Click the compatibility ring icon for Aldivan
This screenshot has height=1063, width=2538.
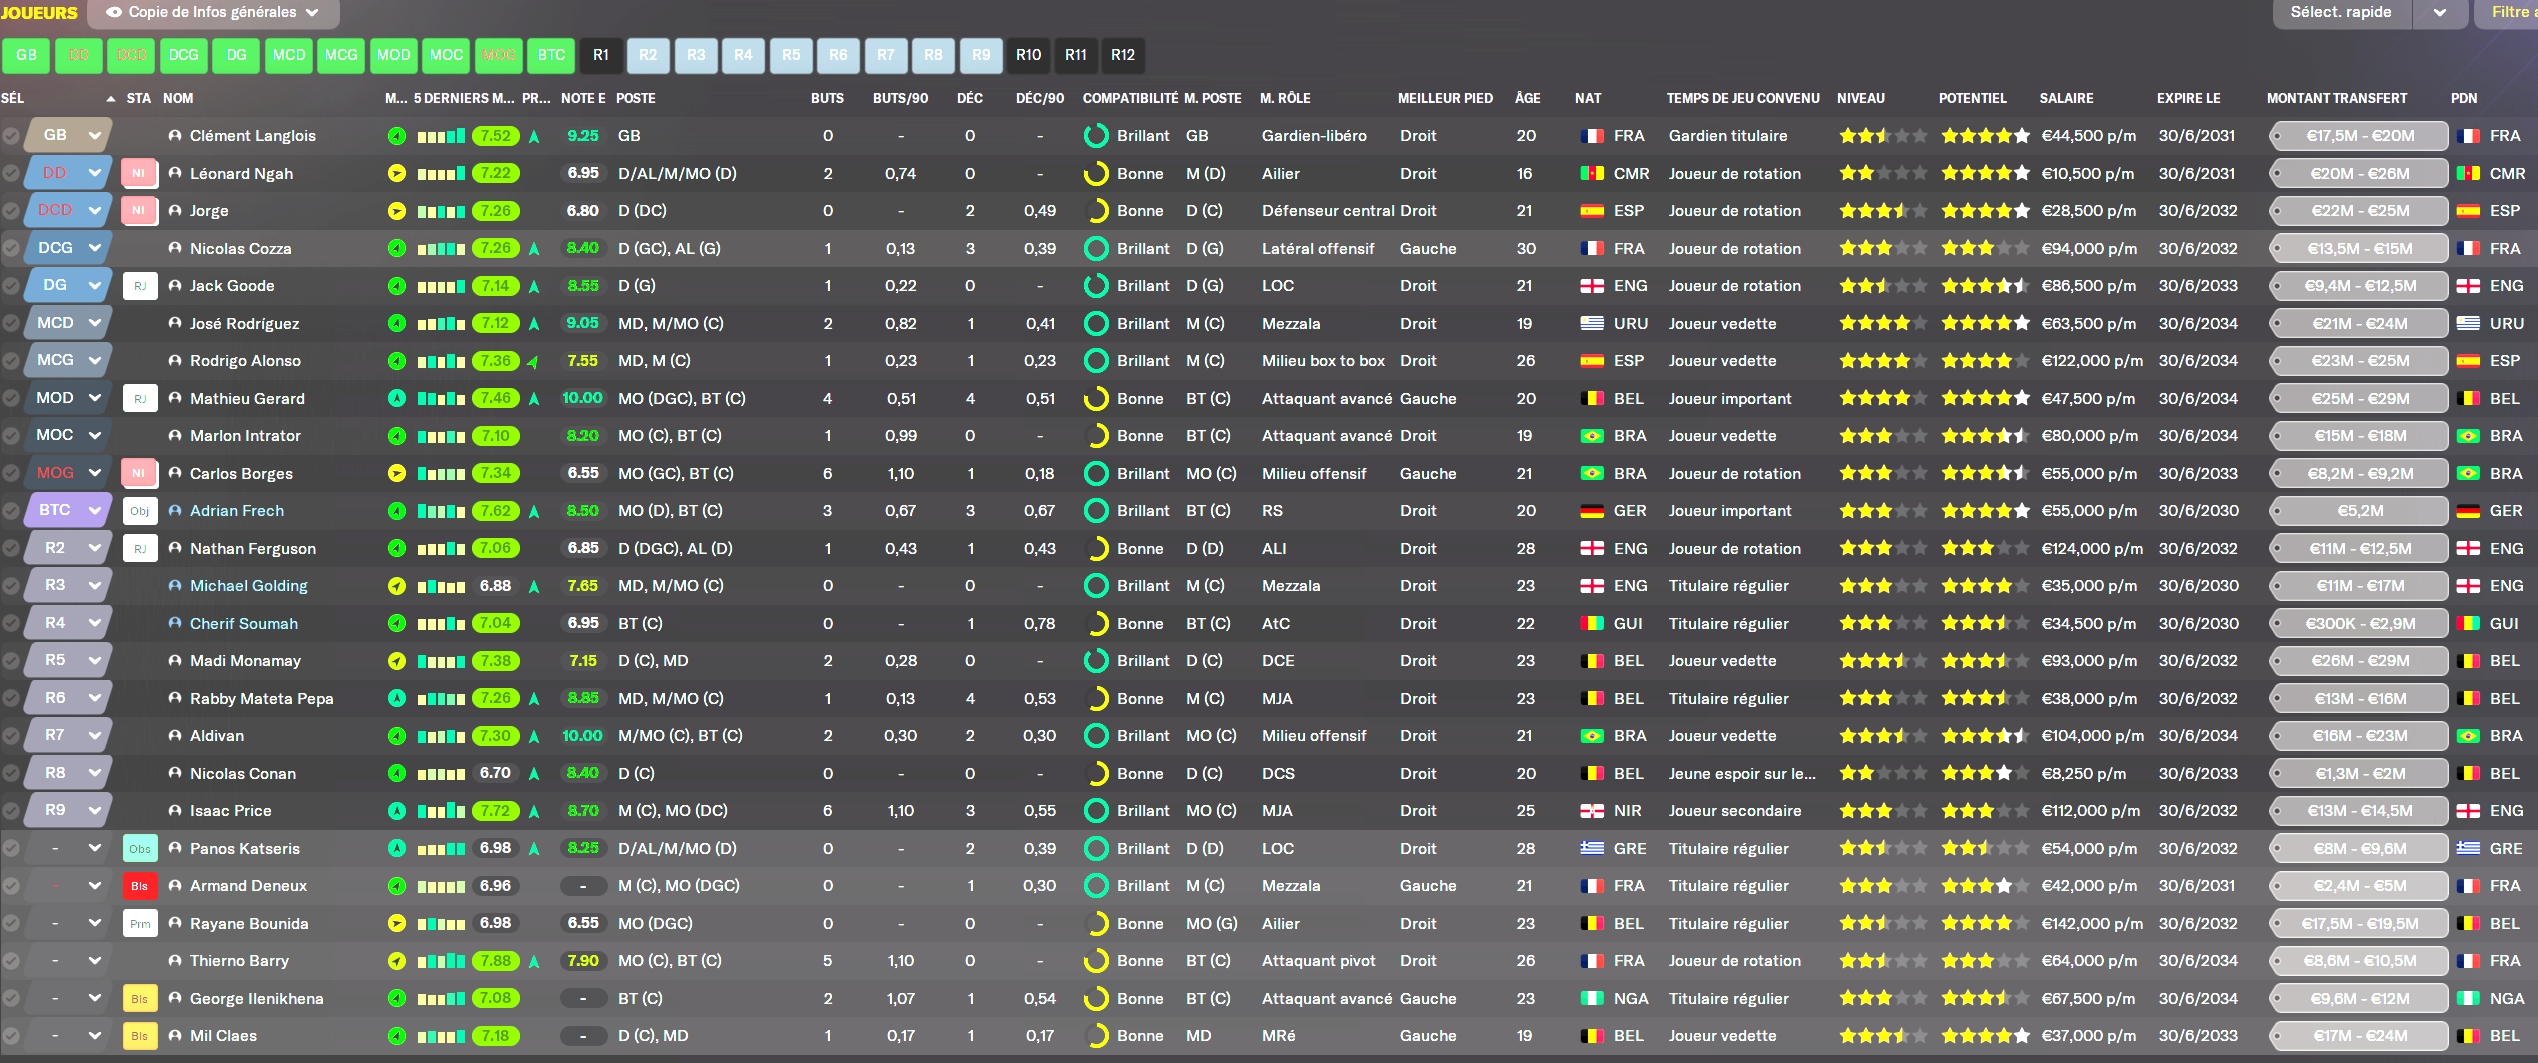click(x=1097, y=736)
